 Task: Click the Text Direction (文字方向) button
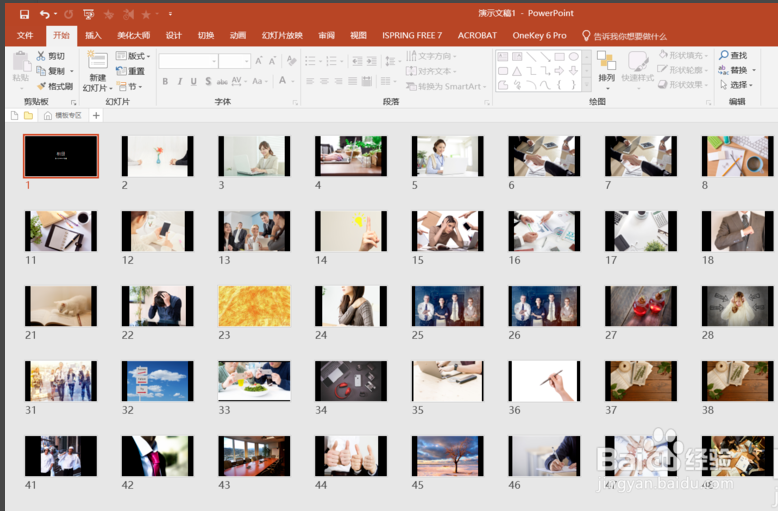[431, 56]
